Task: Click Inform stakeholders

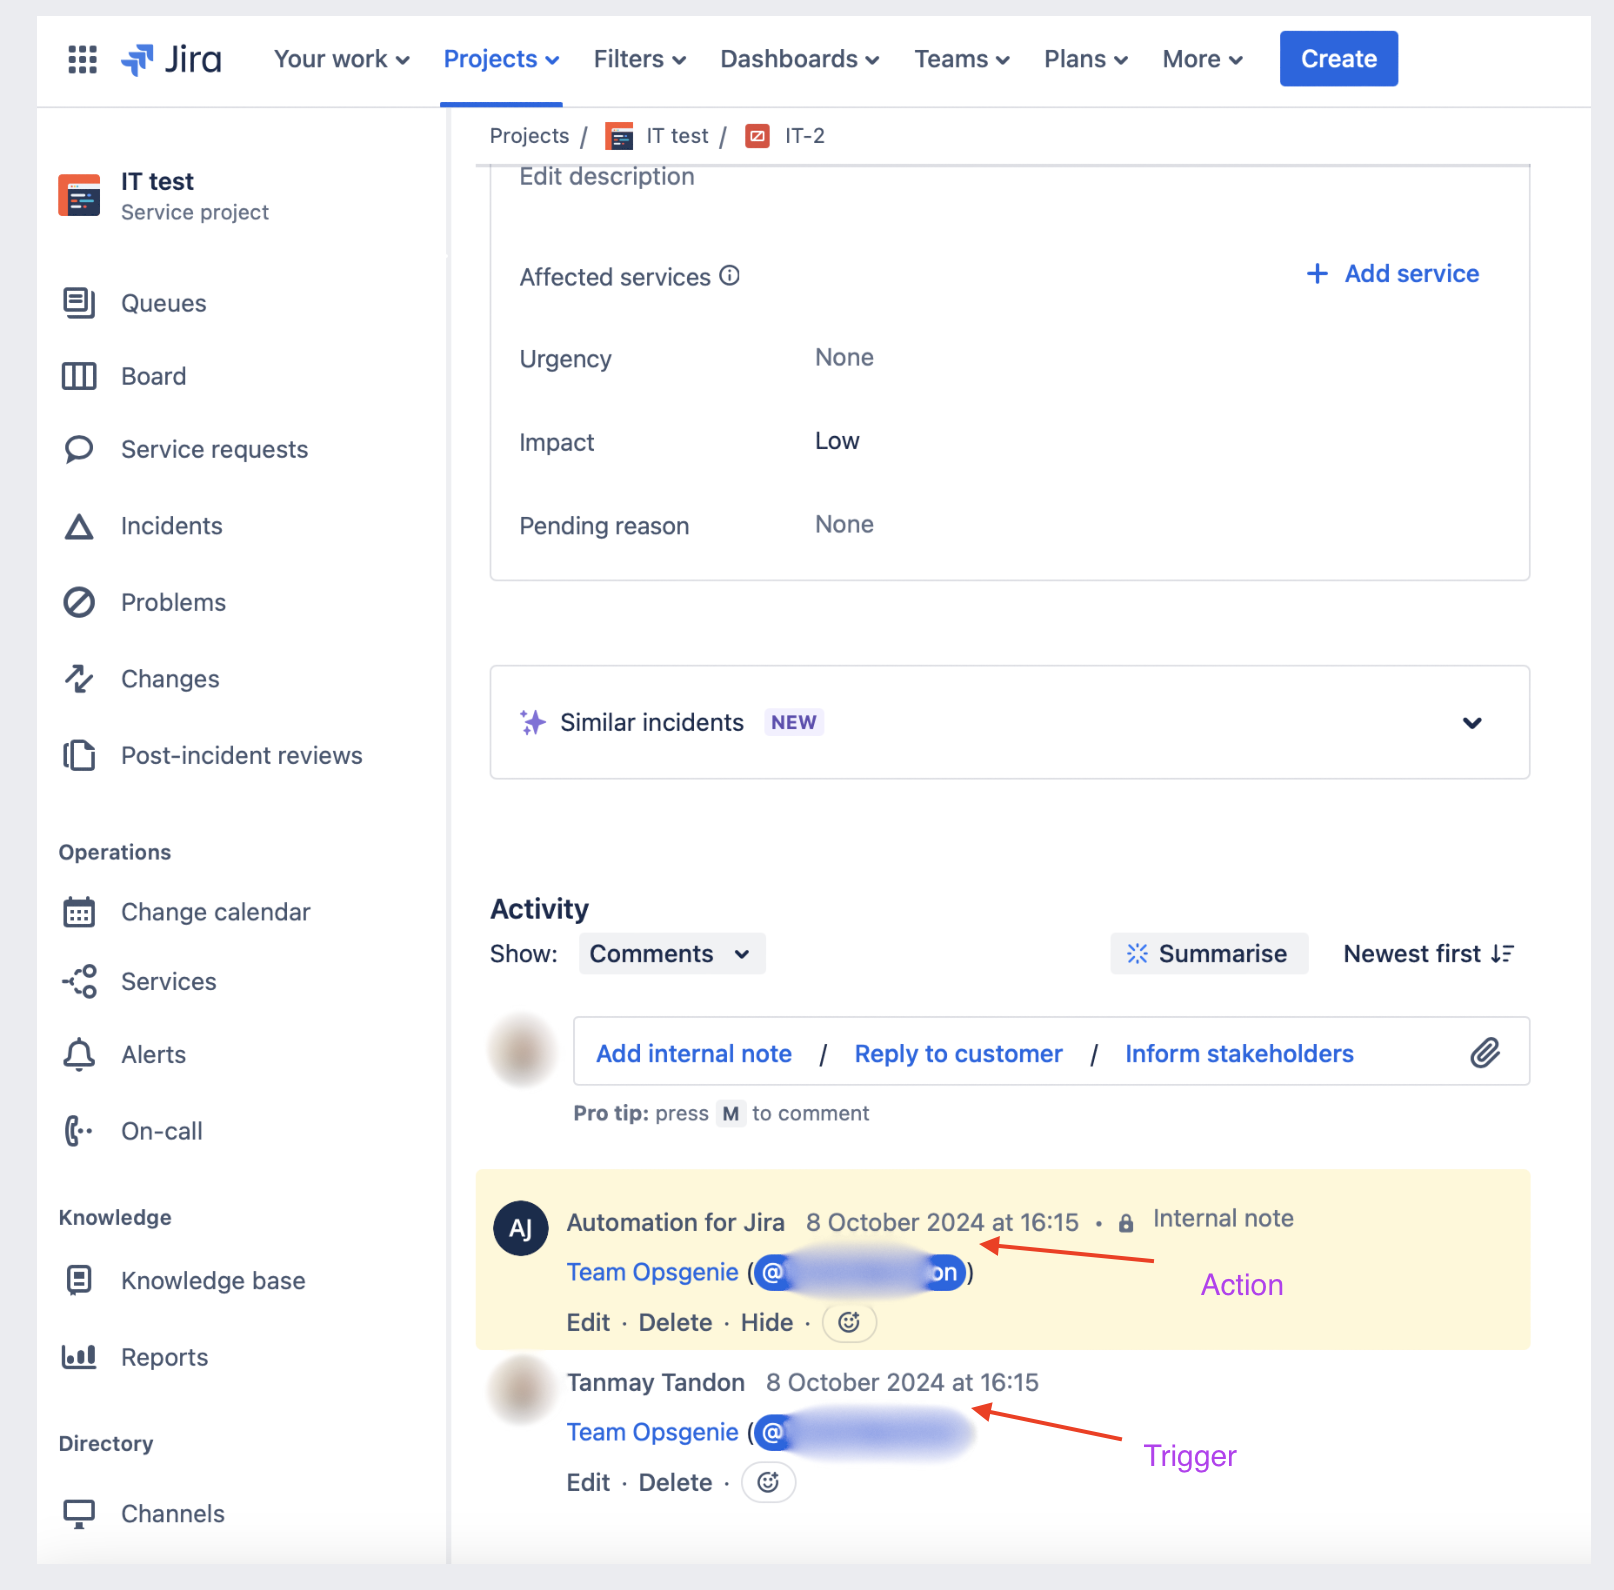Action: coord(1240,1053)
